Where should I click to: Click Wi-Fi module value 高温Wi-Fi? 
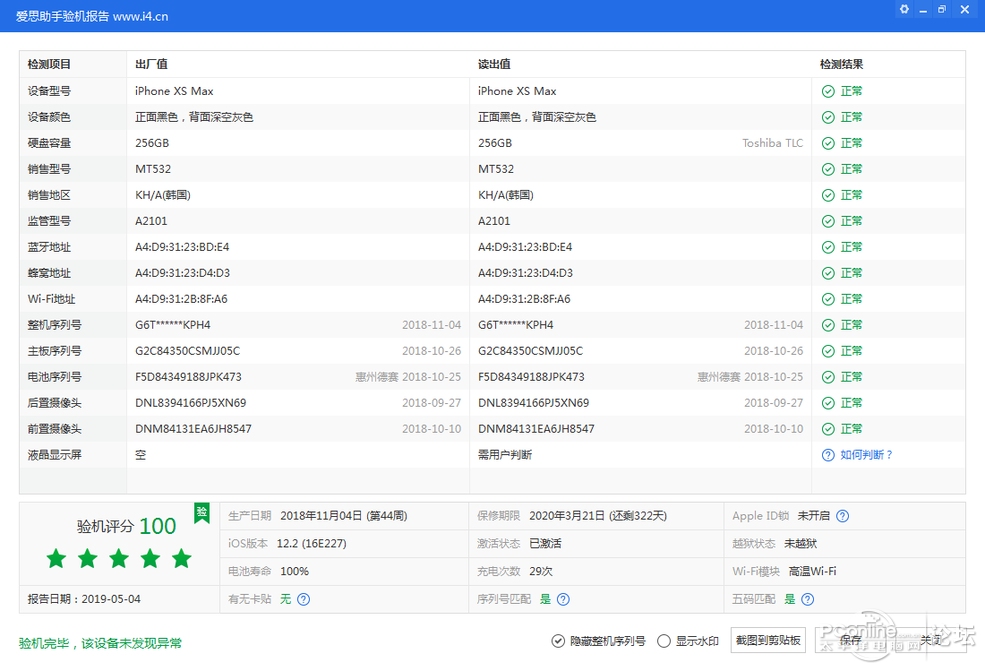[x=812, y=571]
